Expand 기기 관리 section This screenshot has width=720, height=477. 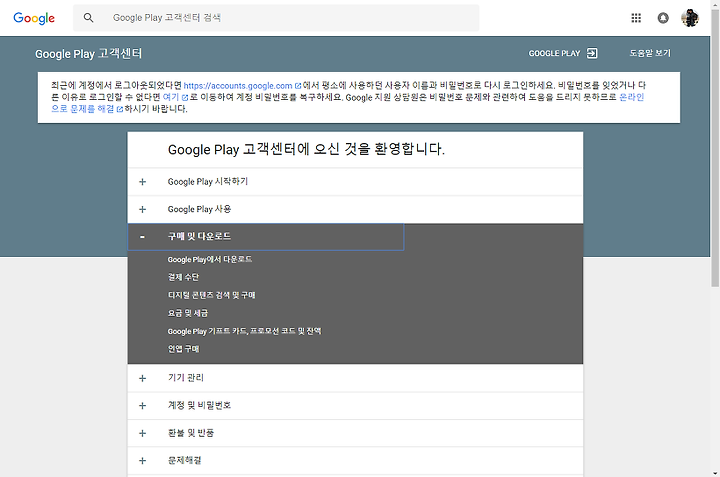pos(355,378)
